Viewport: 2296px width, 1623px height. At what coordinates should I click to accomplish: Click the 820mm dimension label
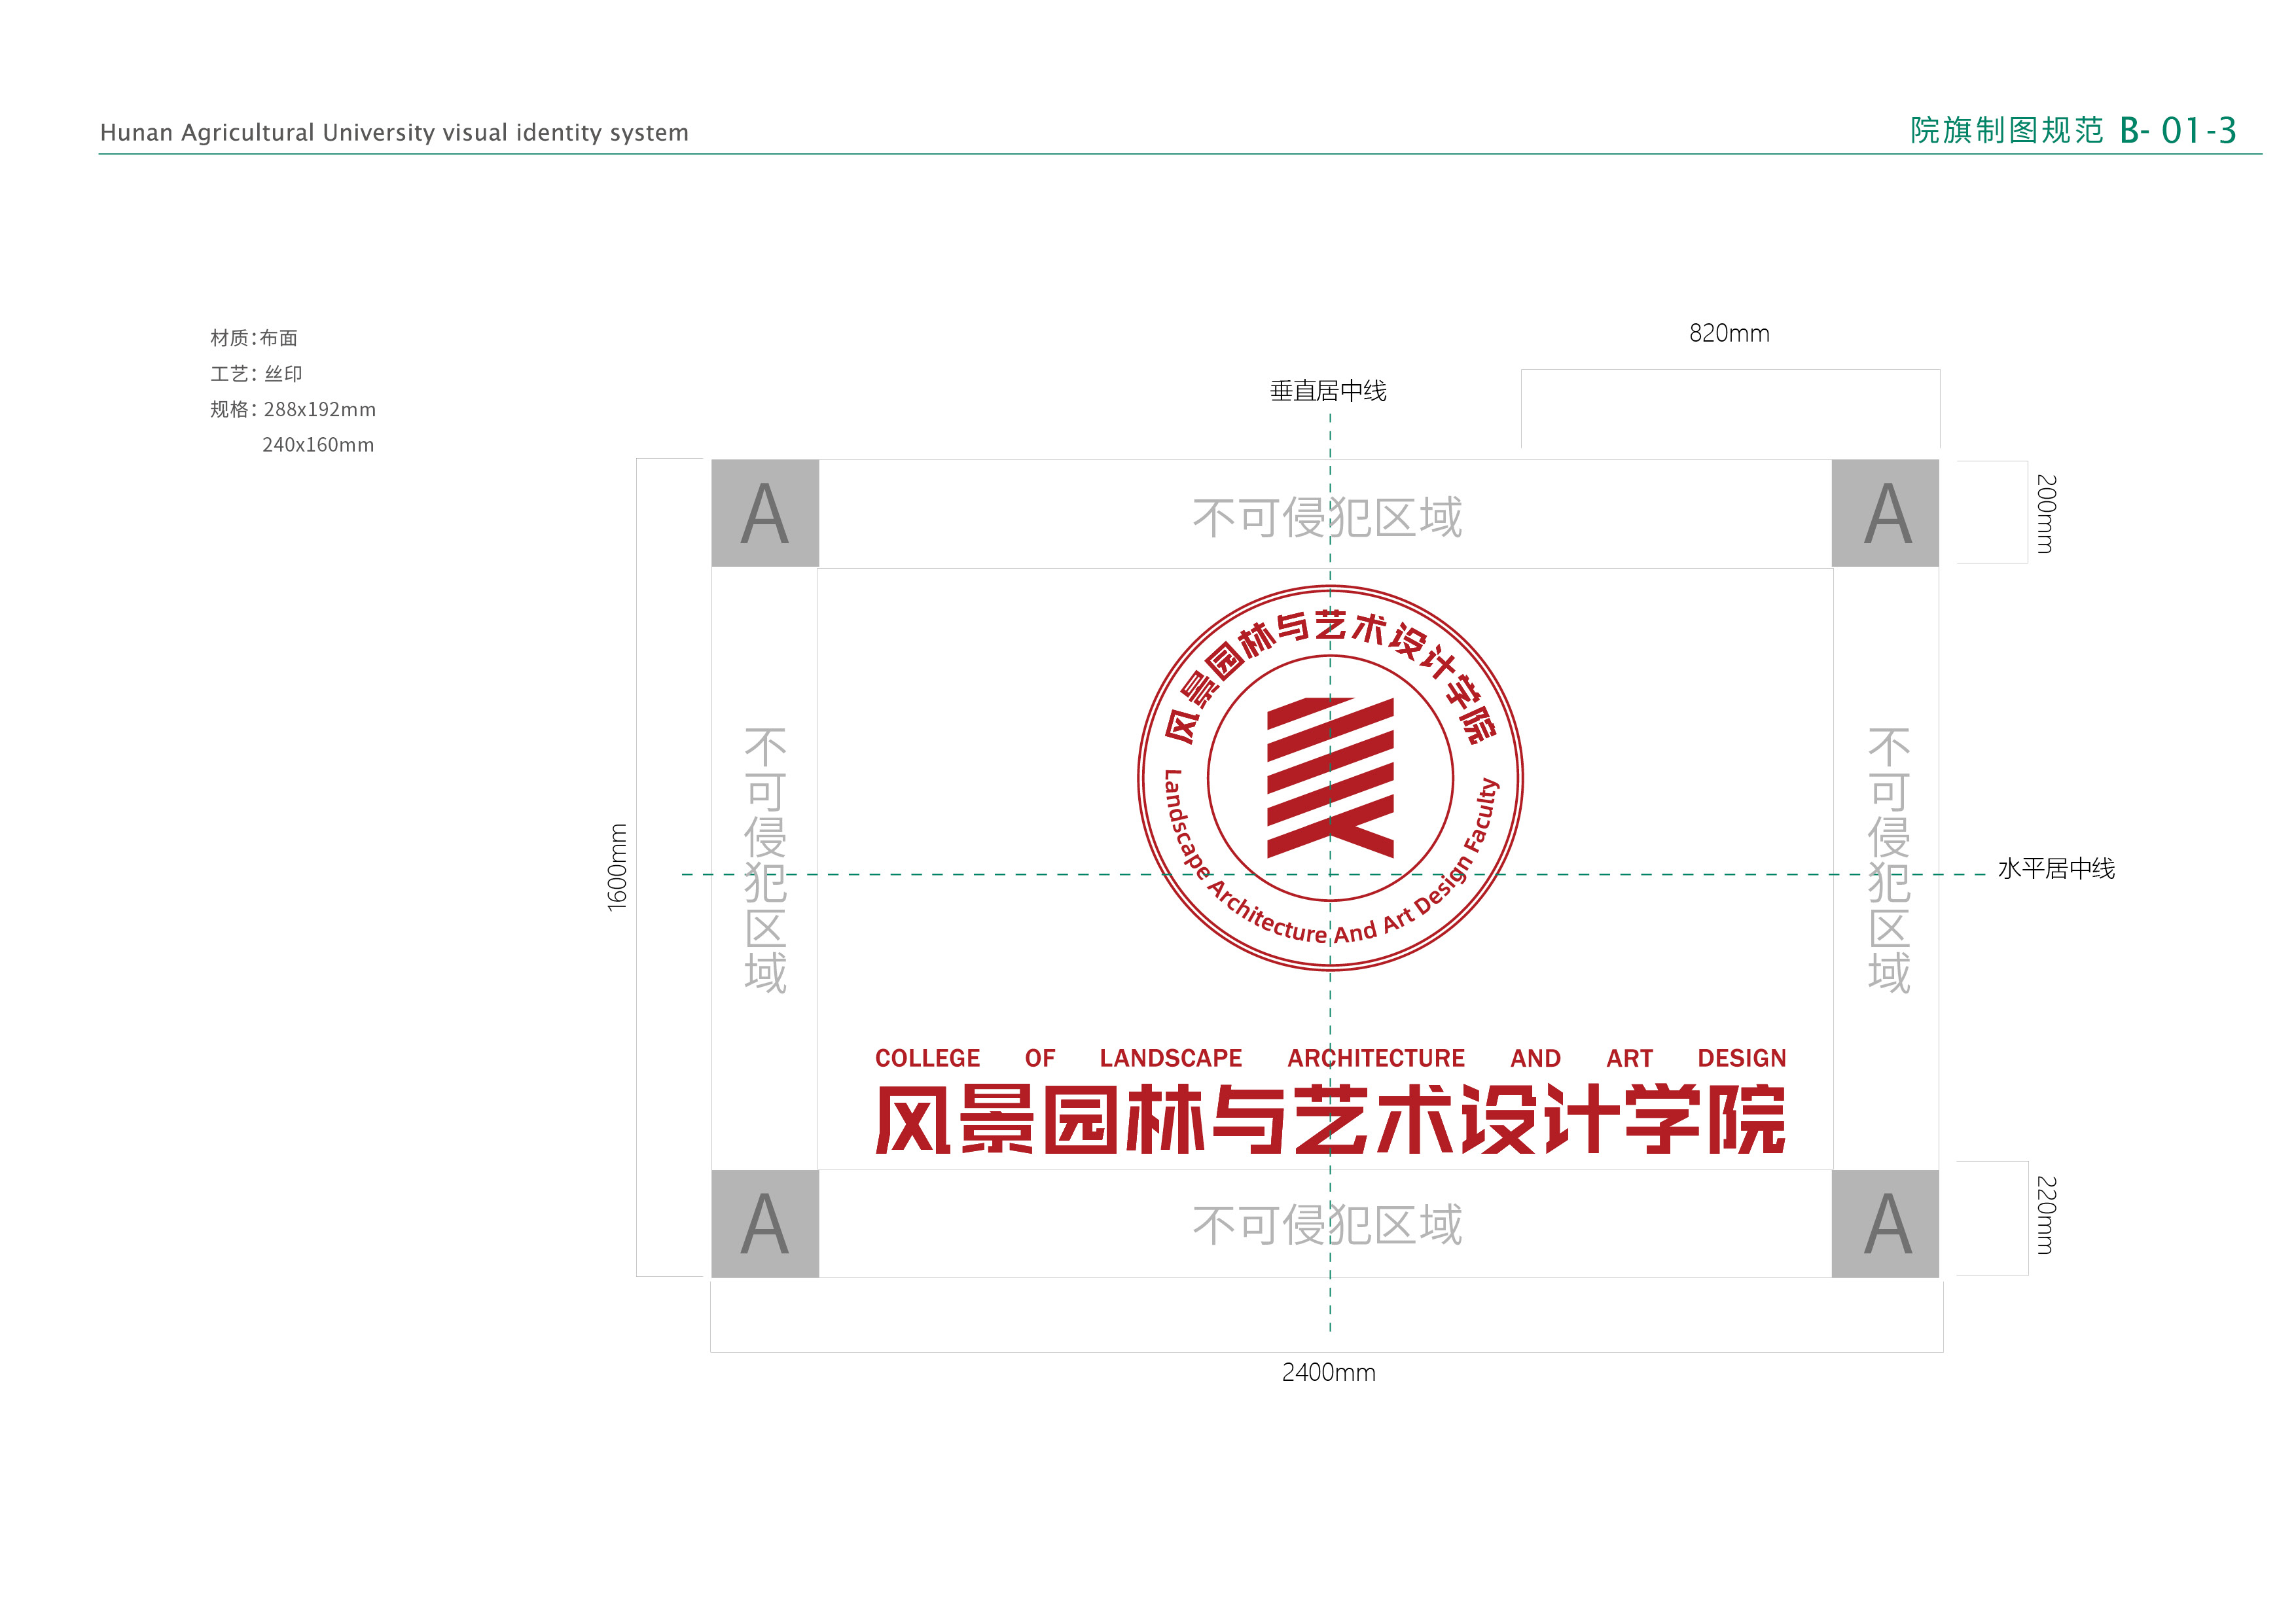coord(1729,334)
